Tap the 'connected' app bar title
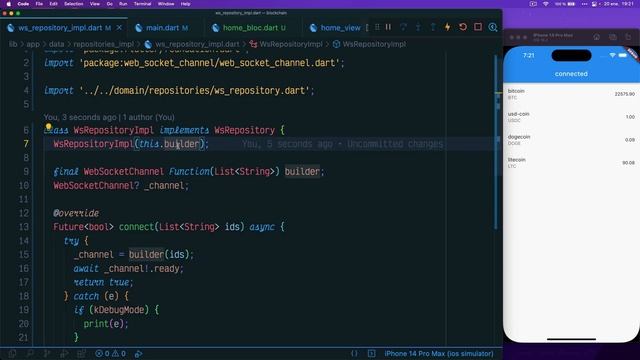The height and width of the screenshot is (360, 640). point(571,74)
